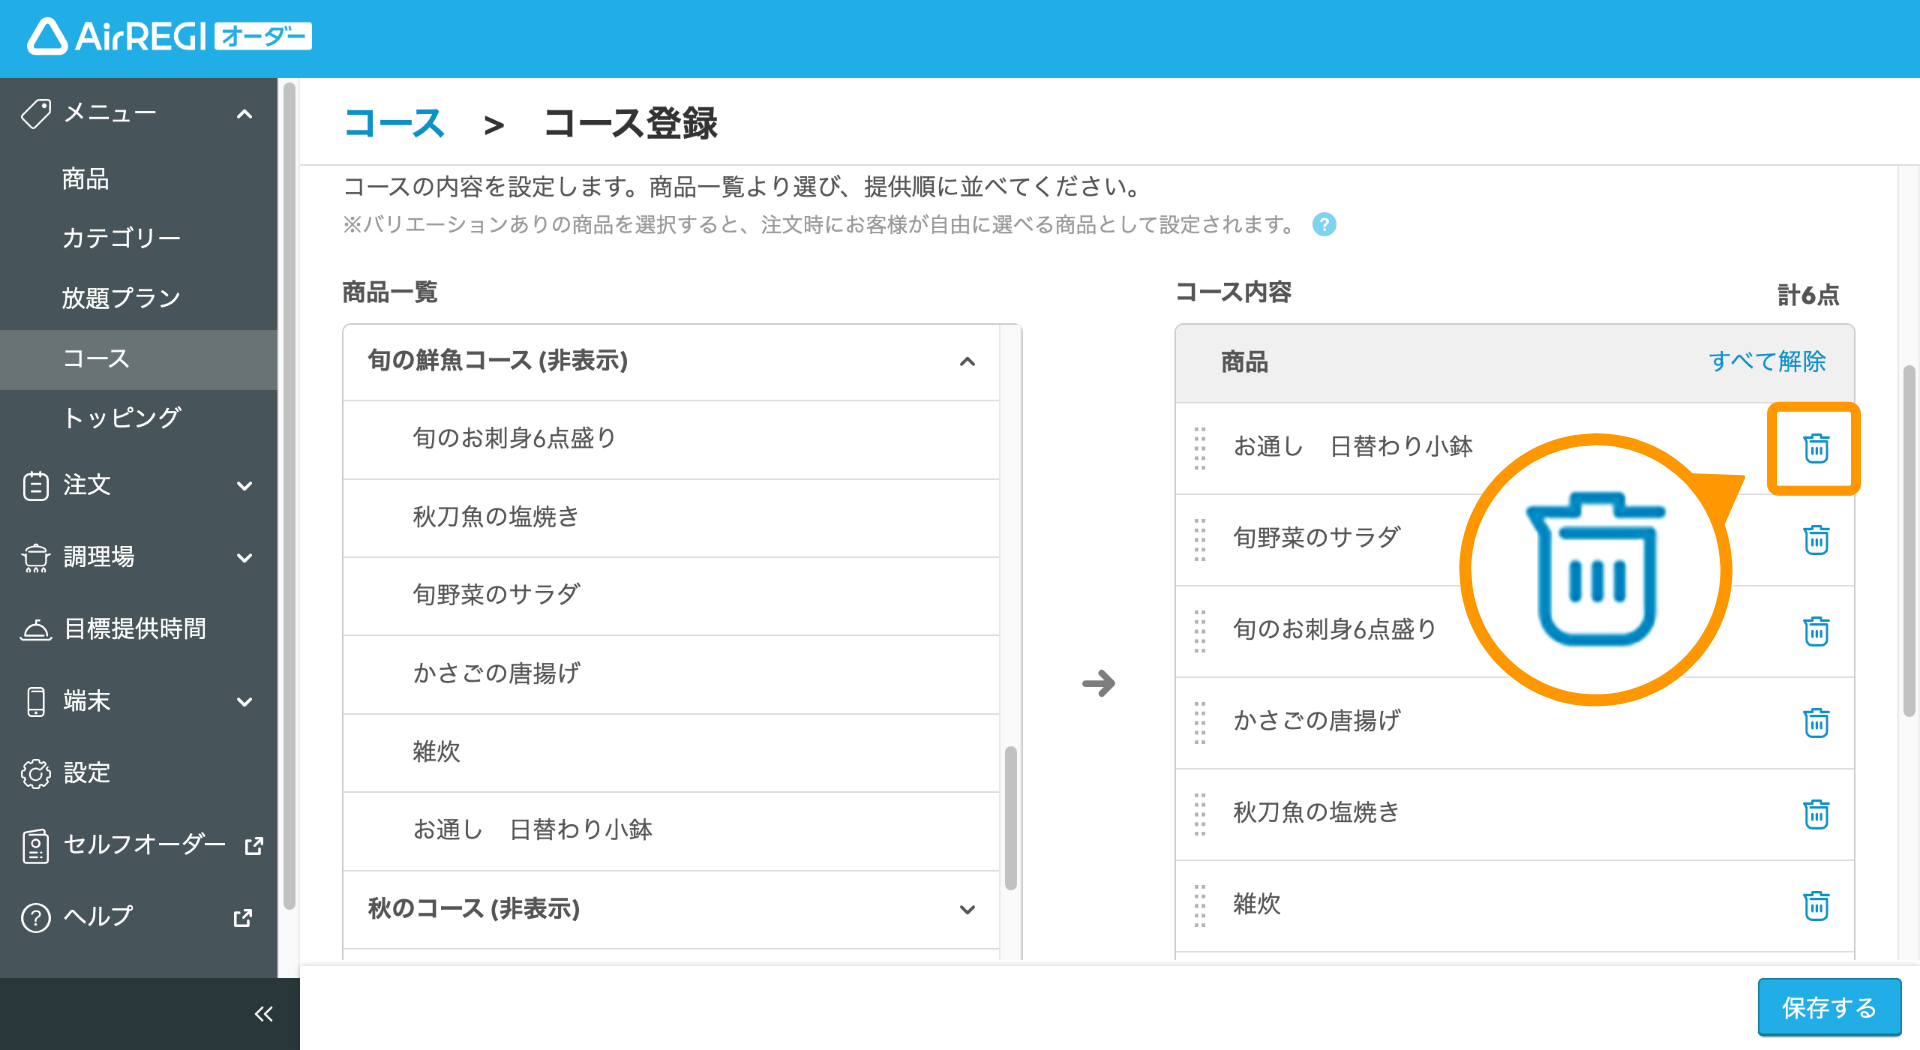This screenshot has width=1920, height=1050.
Task: Click the kitchen pot icon
Action: tap(36, 558)
